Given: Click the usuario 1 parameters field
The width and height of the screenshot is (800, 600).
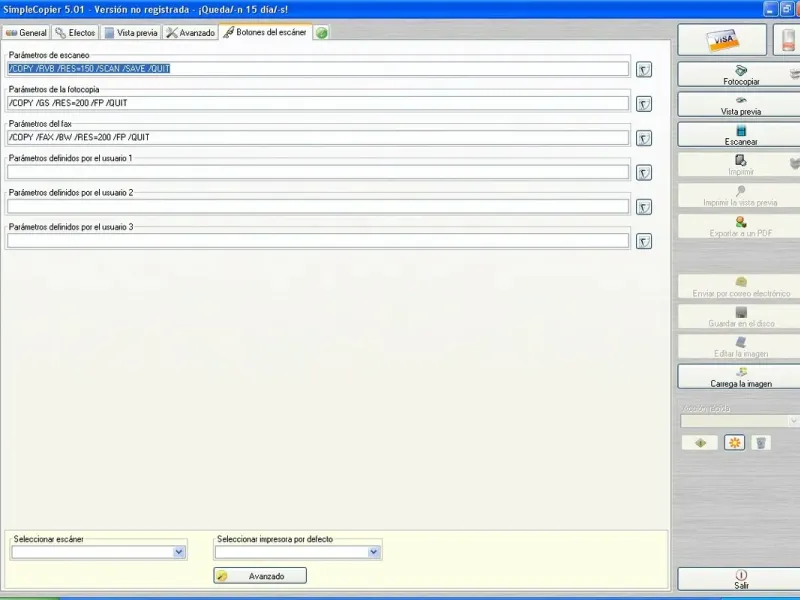Looking at the screenshot, I should (318, 172).
